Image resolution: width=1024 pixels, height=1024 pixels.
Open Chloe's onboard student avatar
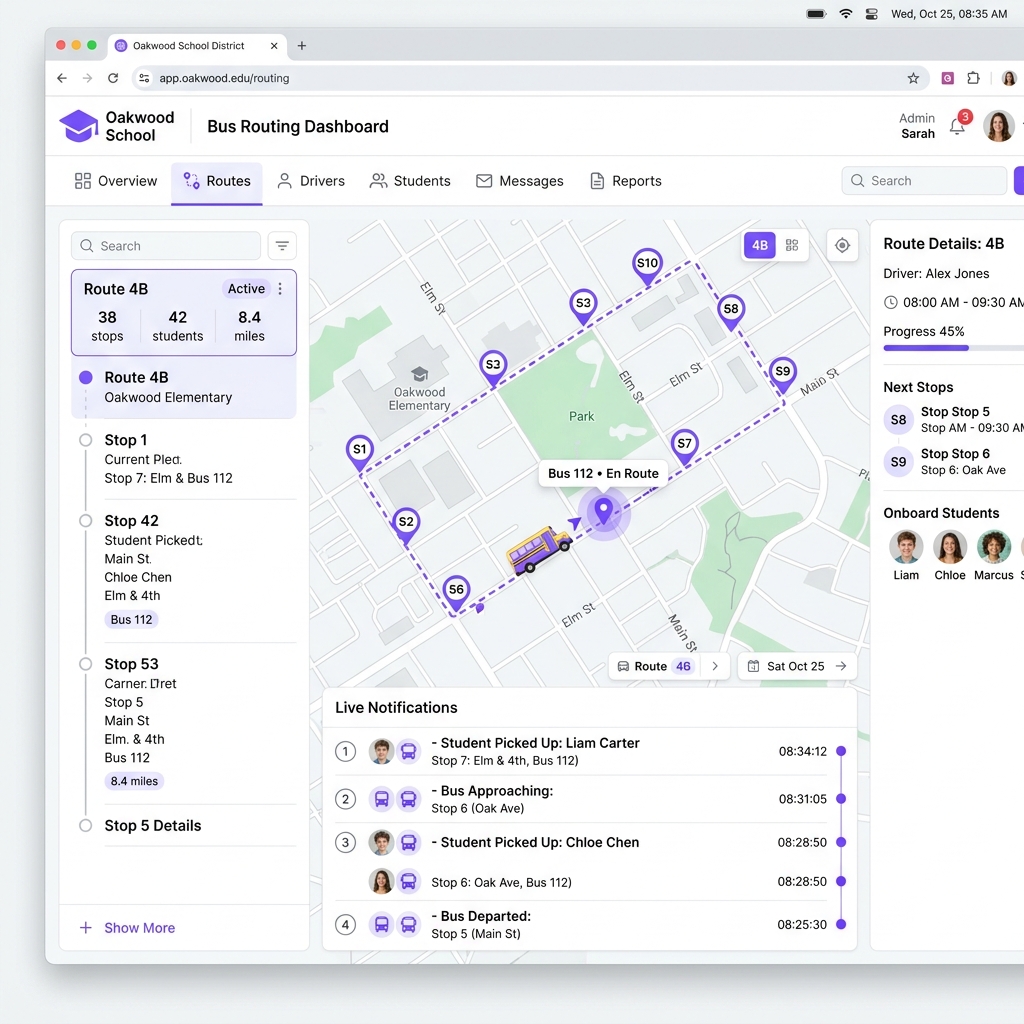coord(950,547)
